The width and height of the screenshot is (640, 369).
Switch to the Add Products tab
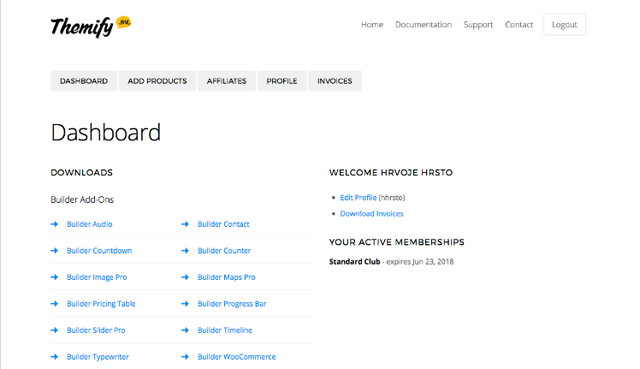(x=157, y=81)
